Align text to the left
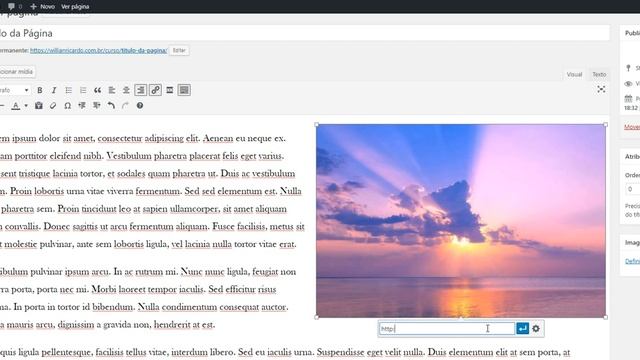 tap(112, 90)
